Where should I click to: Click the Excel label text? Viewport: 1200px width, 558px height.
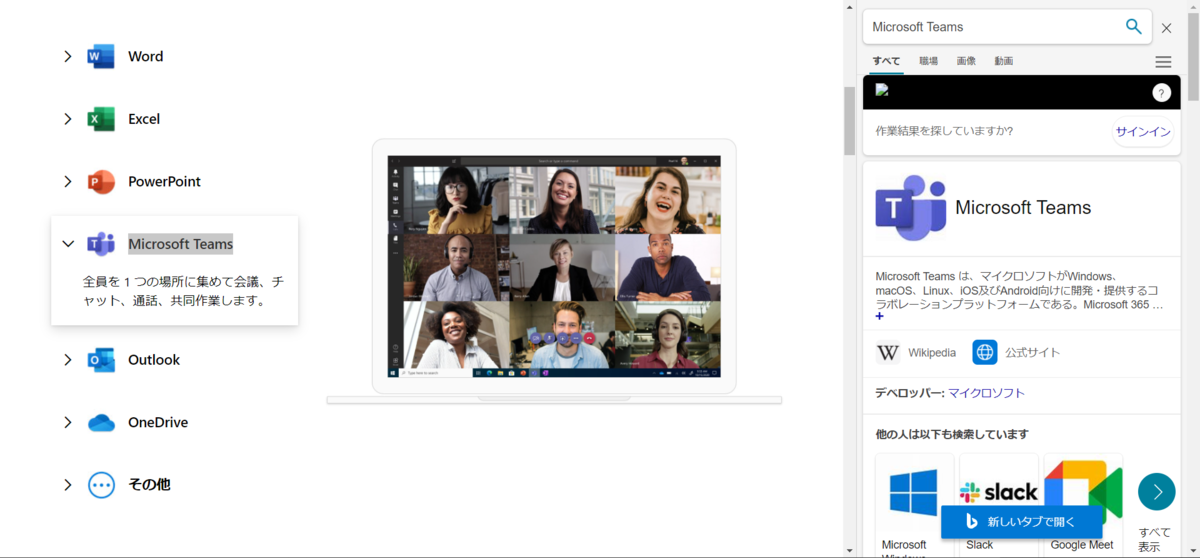(144, 119)
